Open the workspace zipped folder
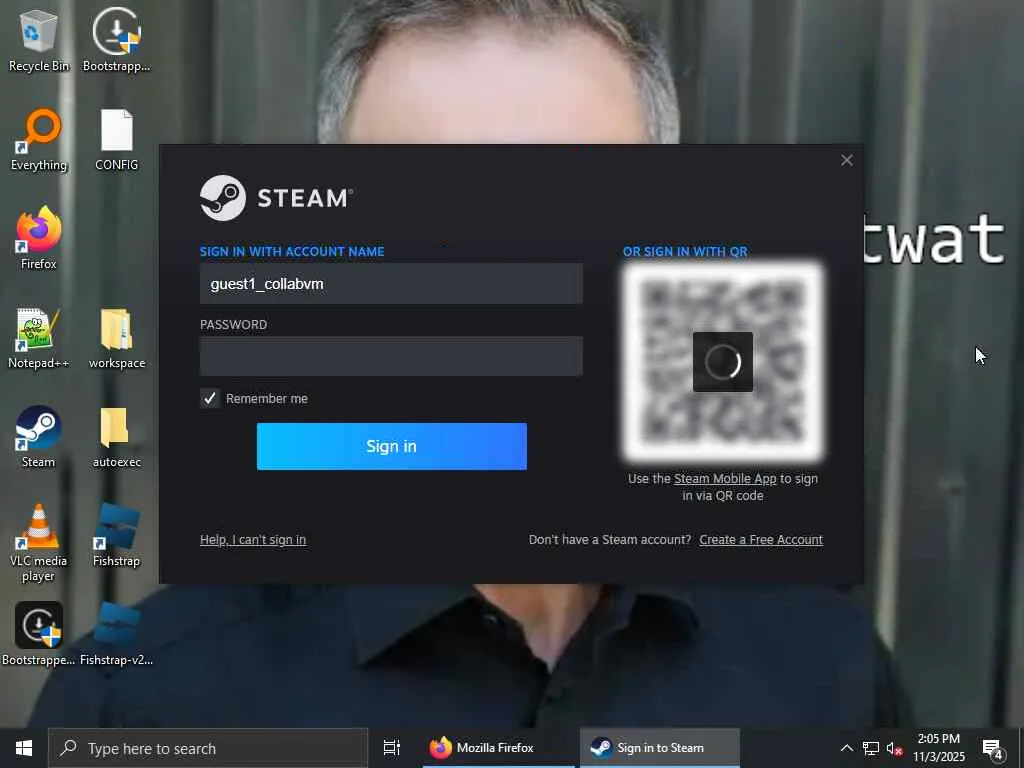The height and width of the screenshot is (768, 1024). point(116,338)
